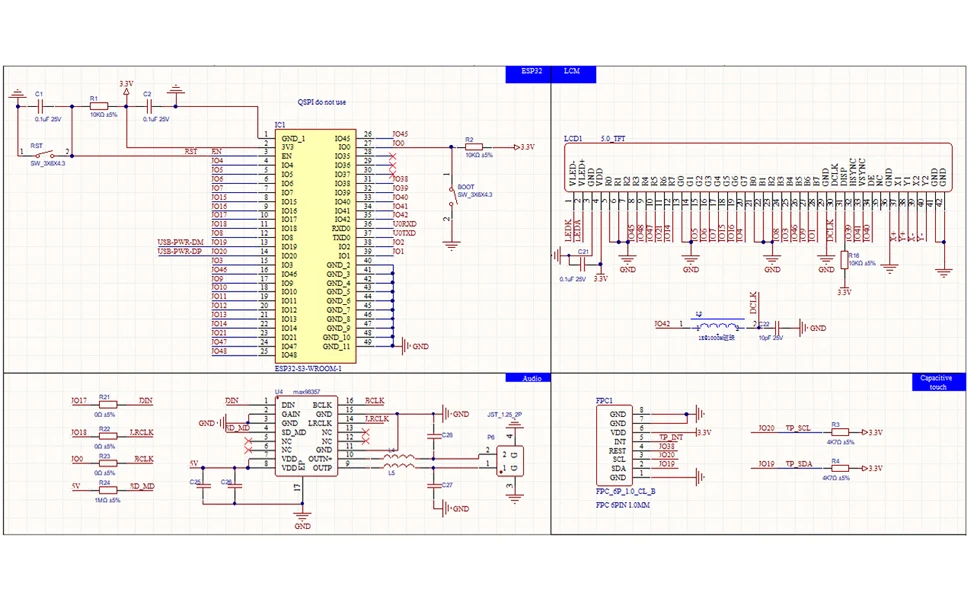The height and width of the screenshot is (600, 970).
Task: Click the ESP32-S3-WROOM-1 IC1 body
Action: (315, 245)
